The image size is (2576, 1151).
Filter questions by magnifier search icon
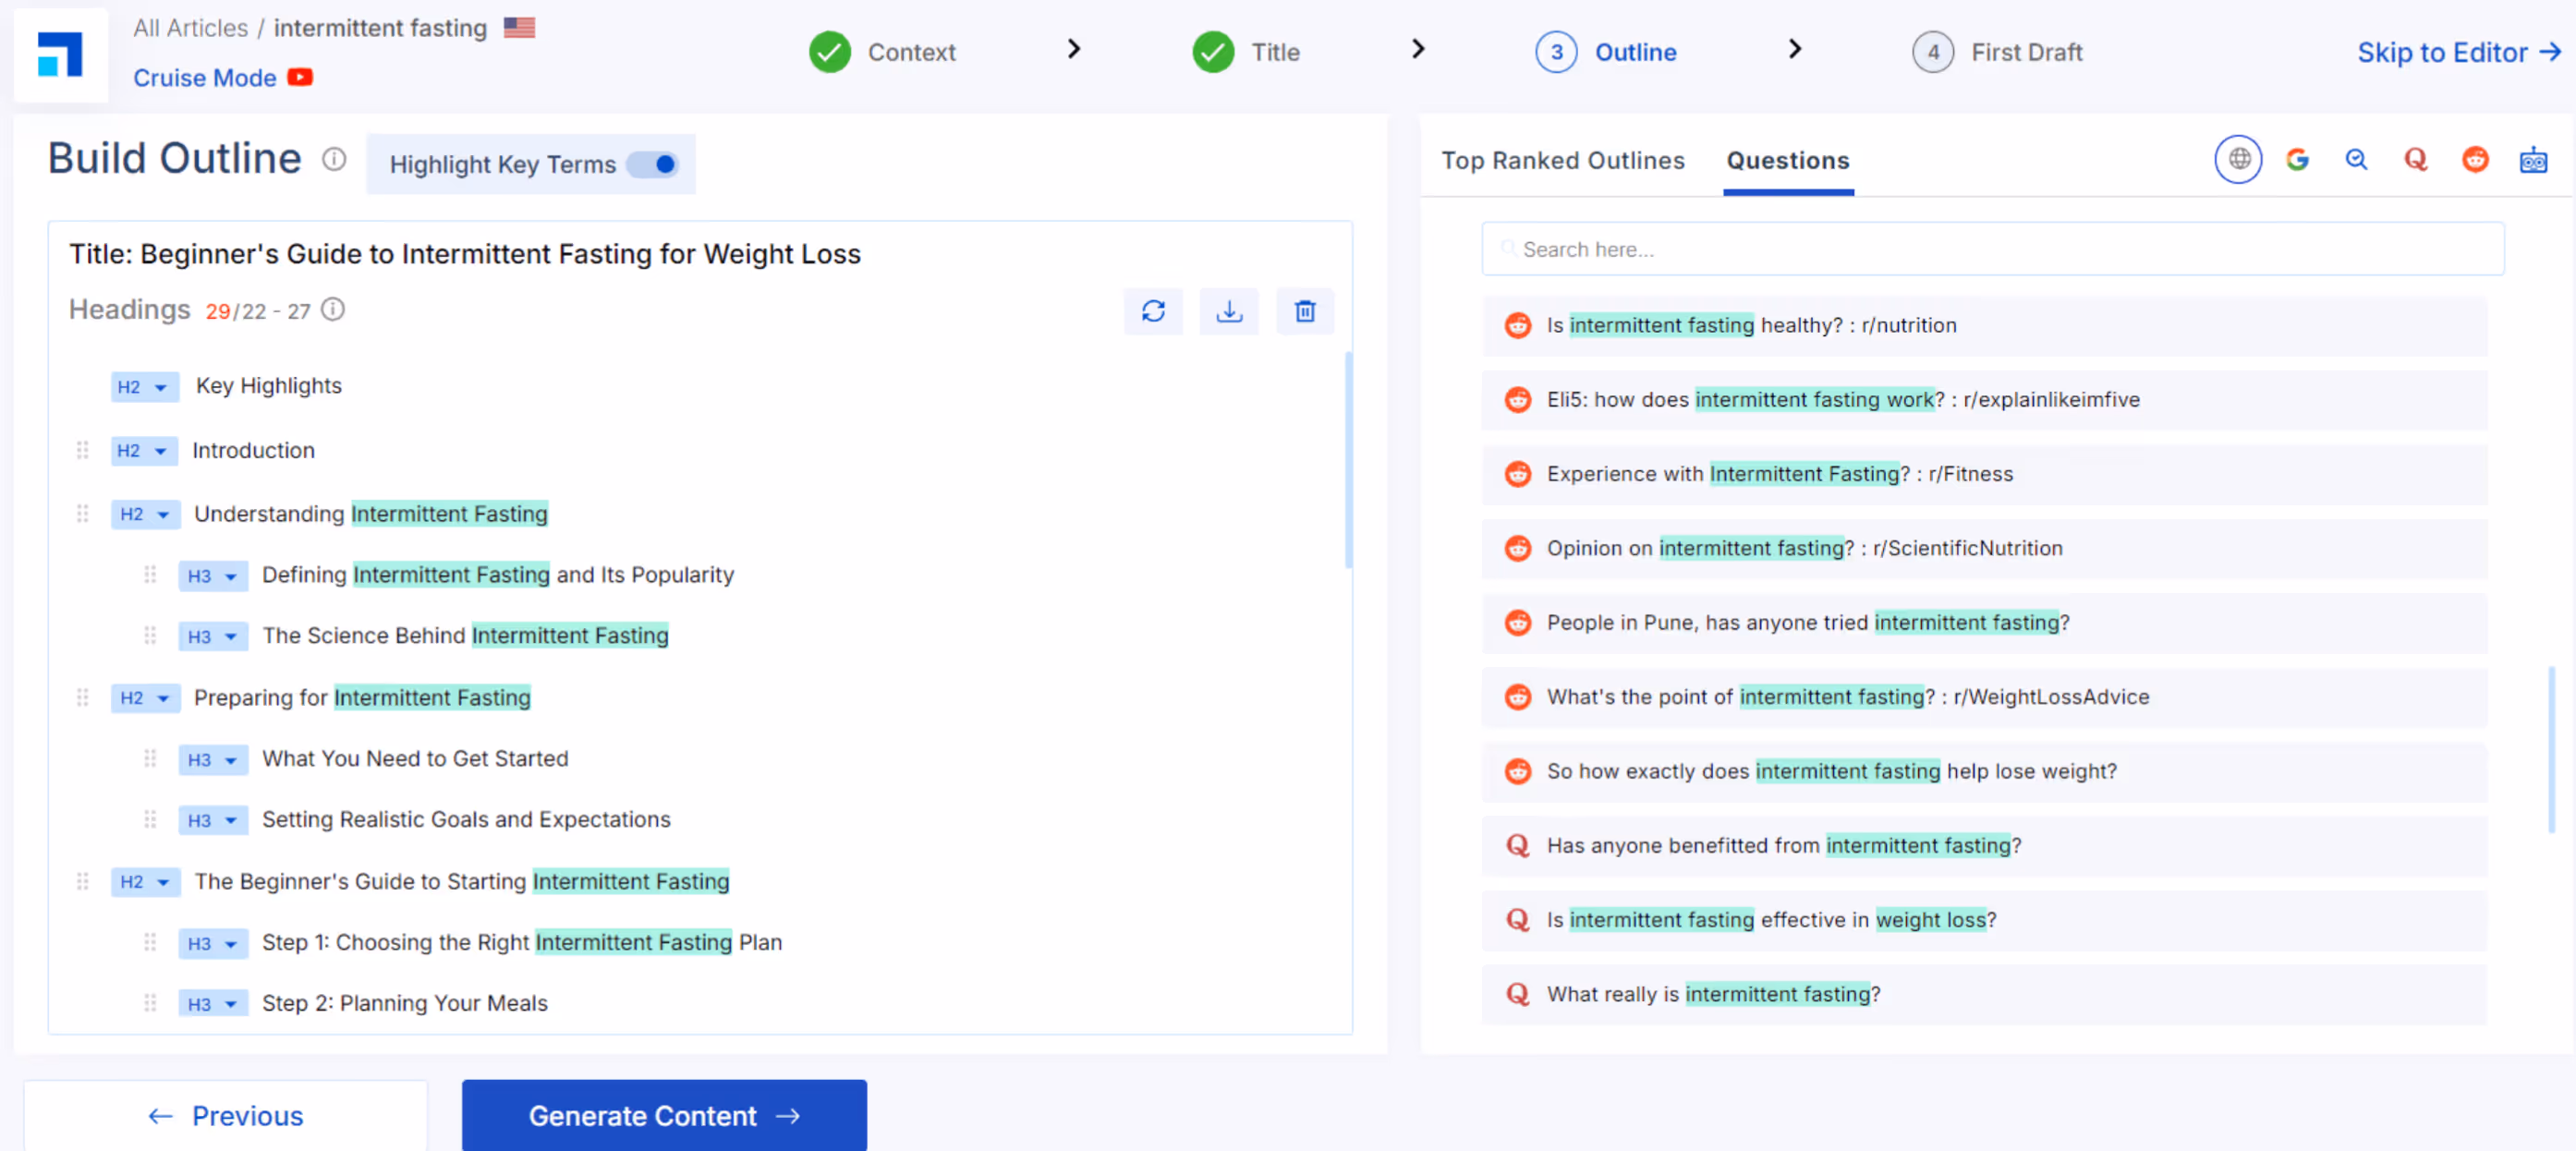(x=2356, y=159)
